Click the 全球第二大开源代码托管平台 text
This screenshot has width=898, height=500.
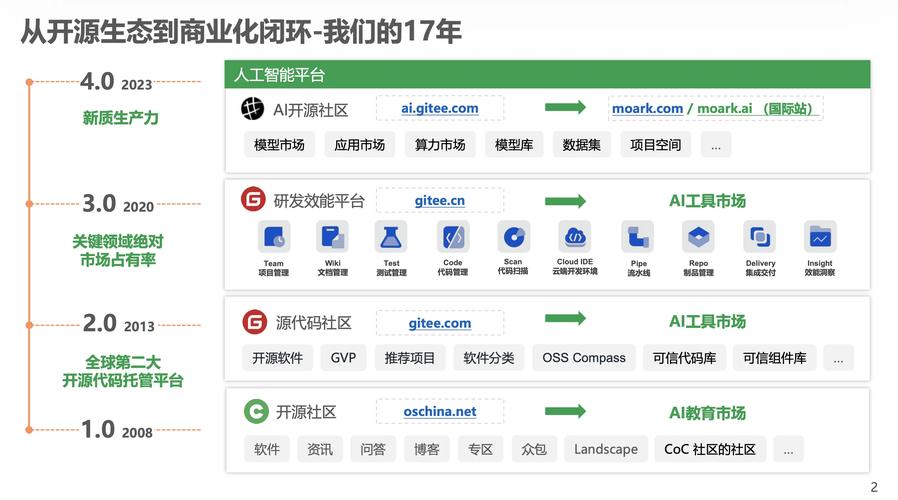tap(123, 371)
